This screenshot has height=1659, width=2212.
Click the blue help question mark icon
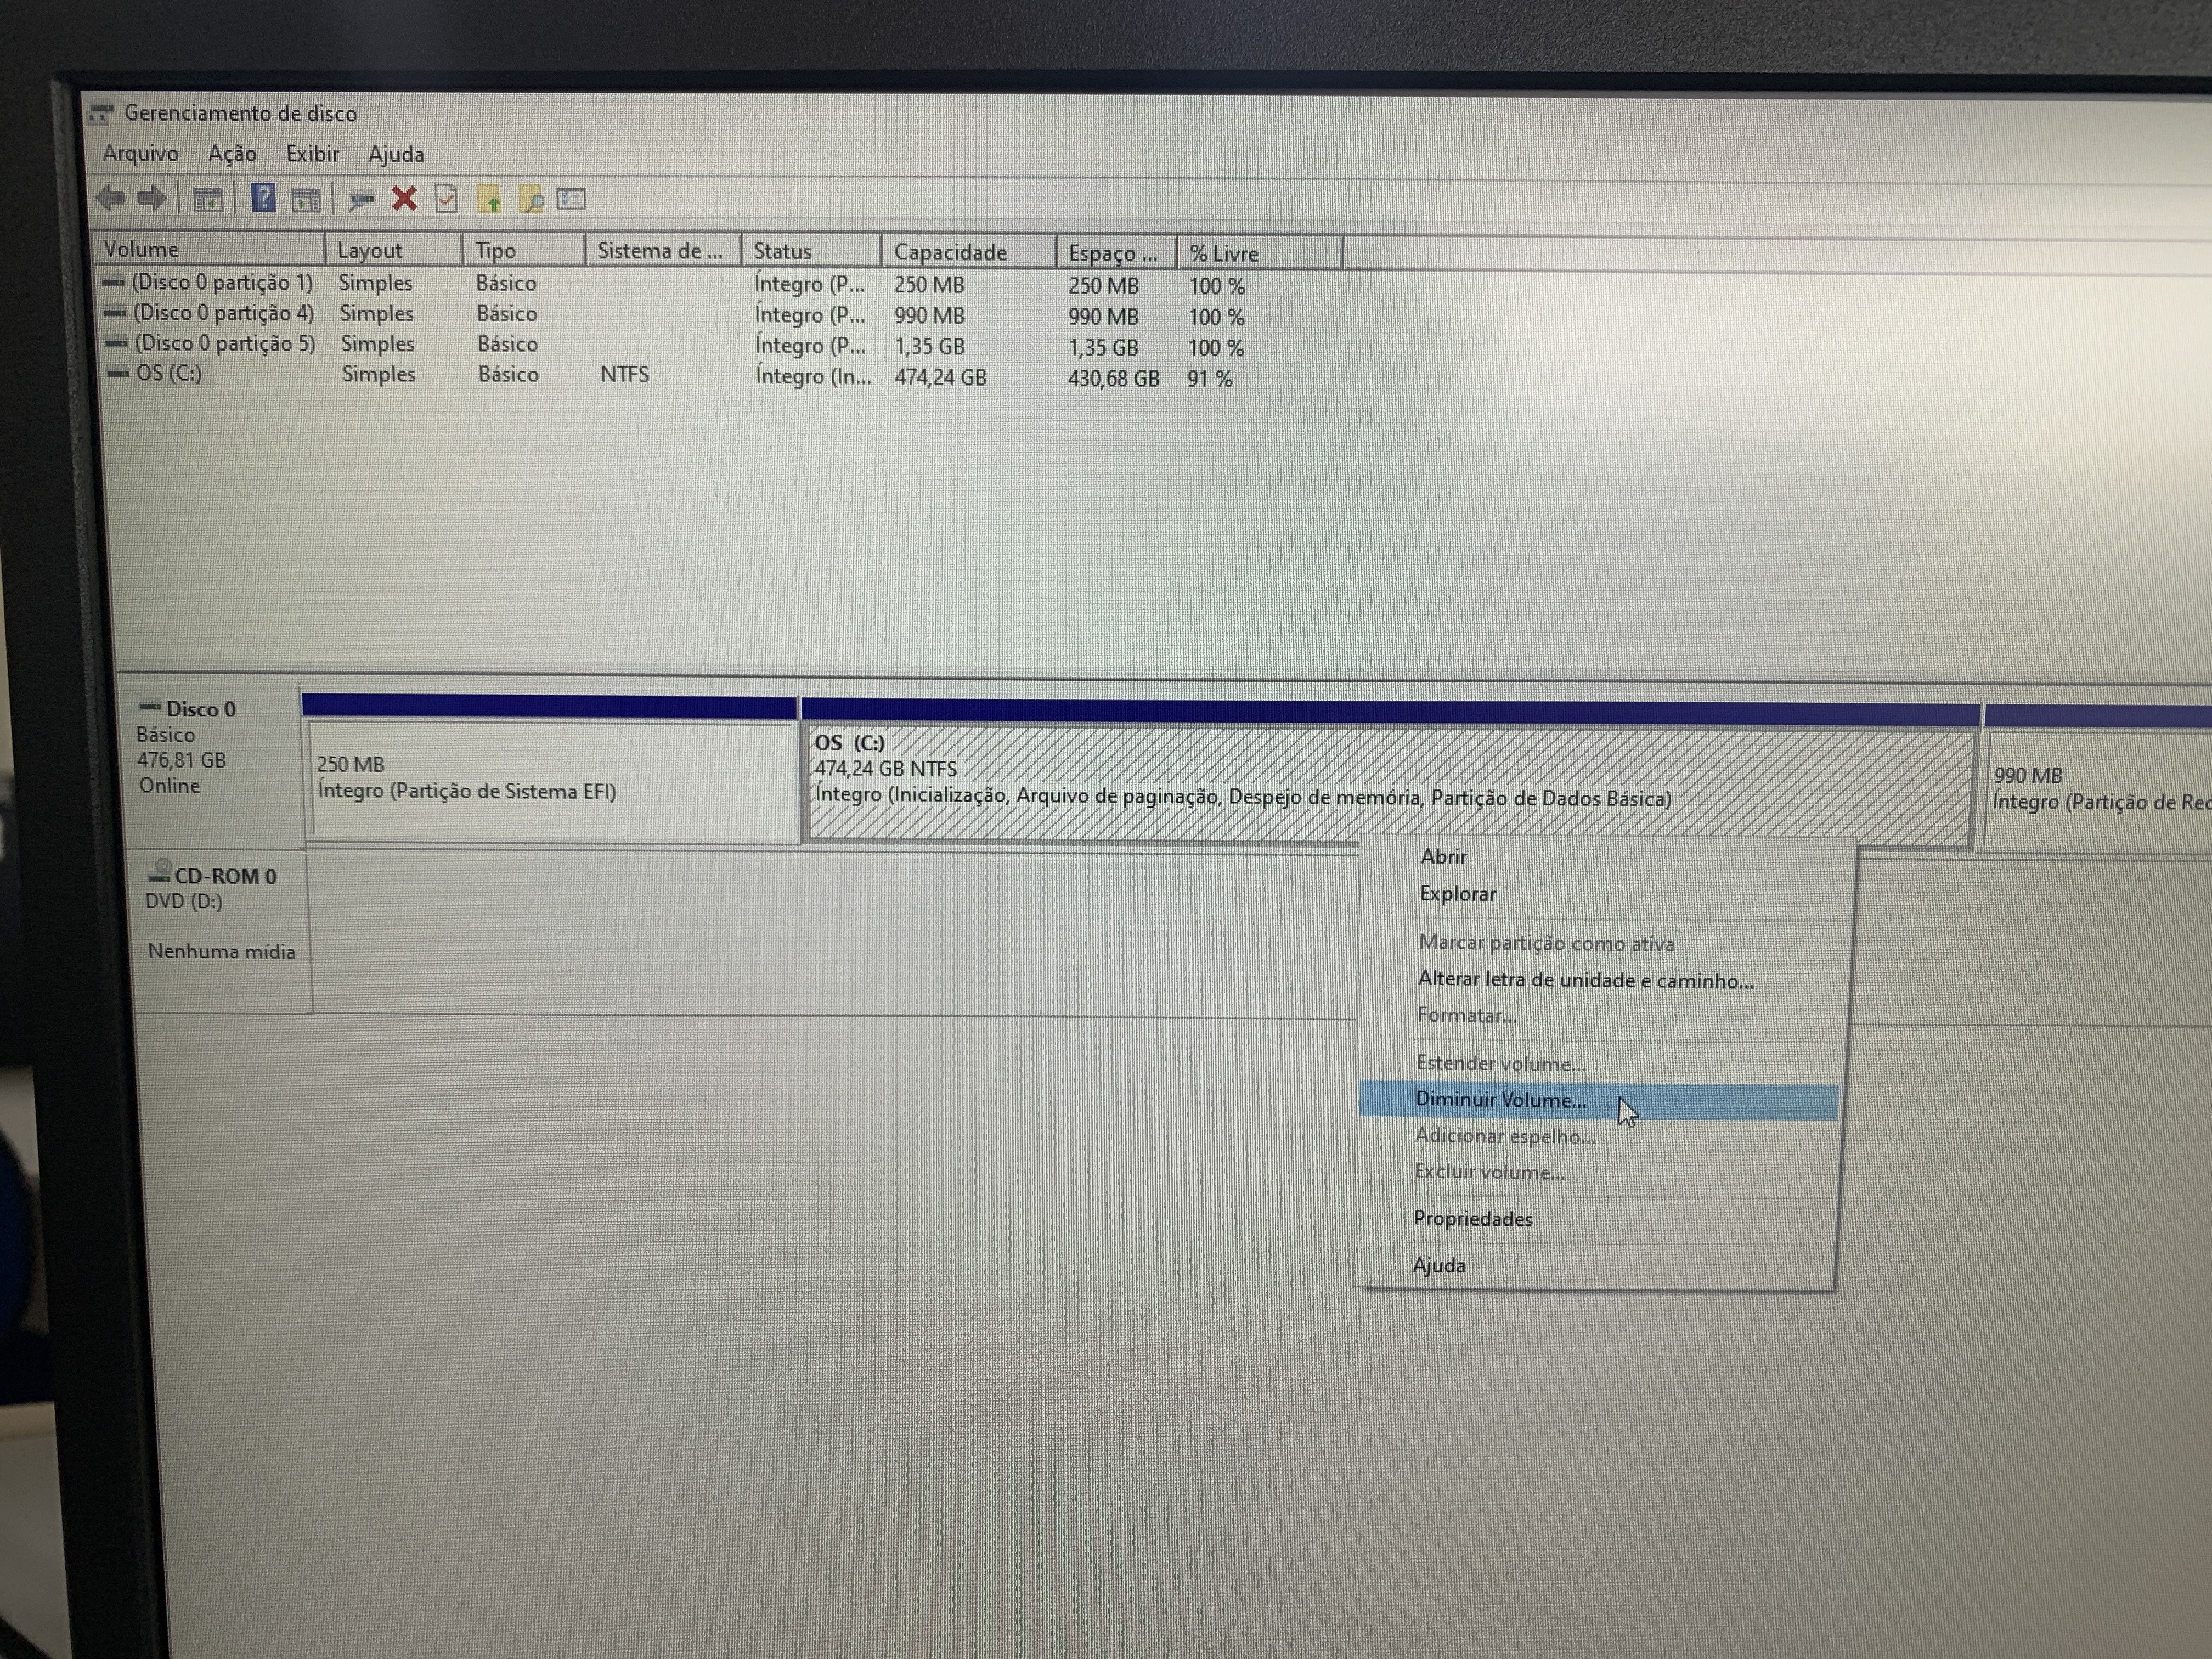click(263, 198)
